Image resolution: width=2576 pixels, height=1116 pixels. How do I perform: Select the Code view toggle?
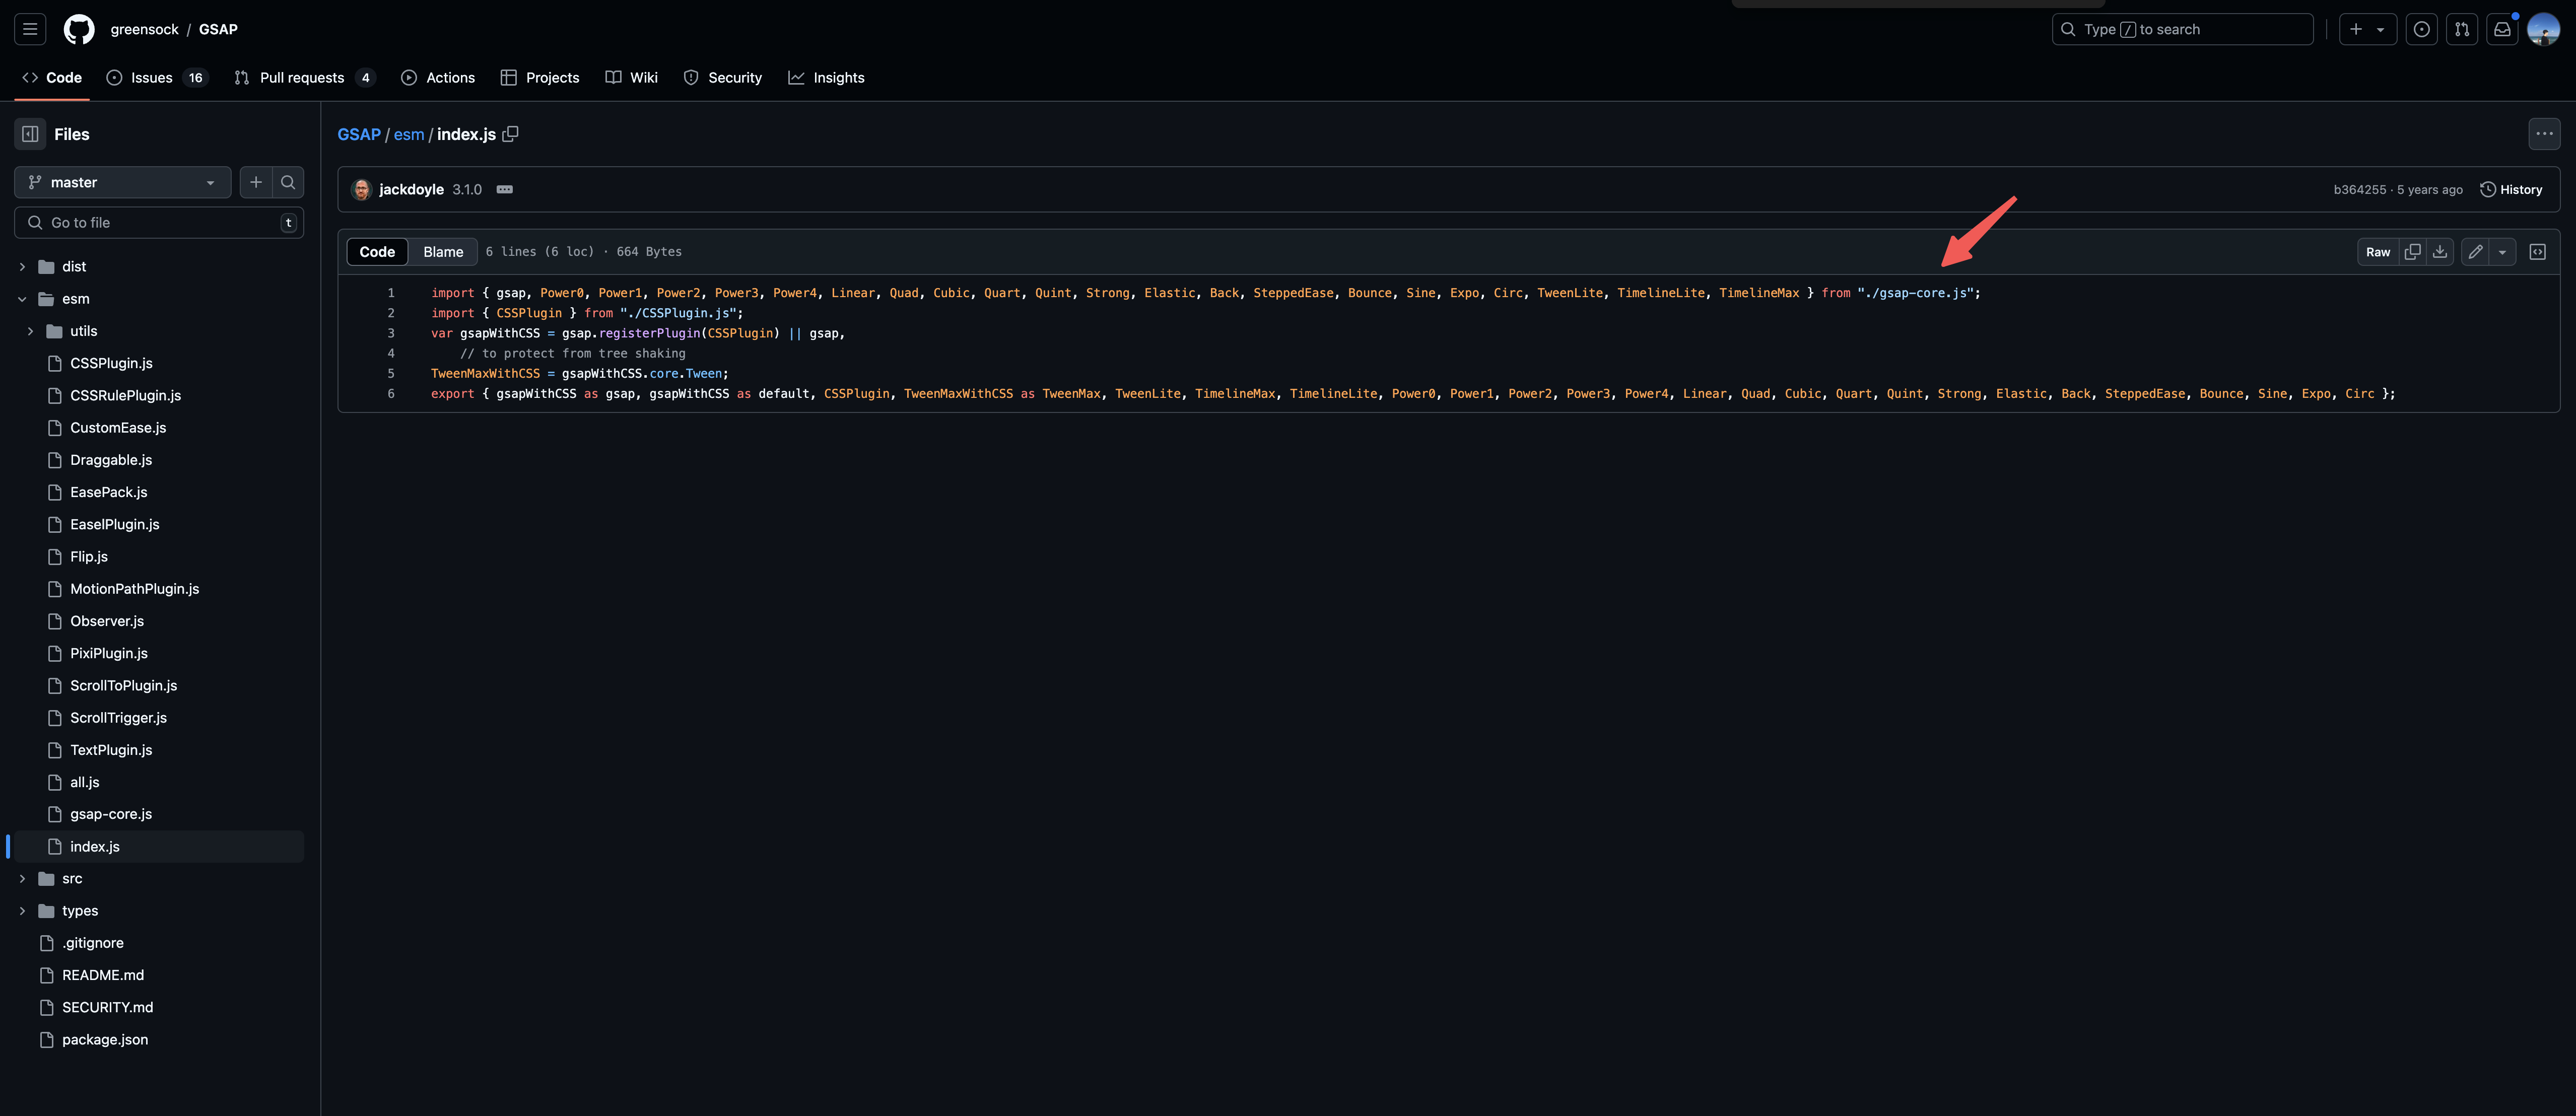[x=377, y=252]
